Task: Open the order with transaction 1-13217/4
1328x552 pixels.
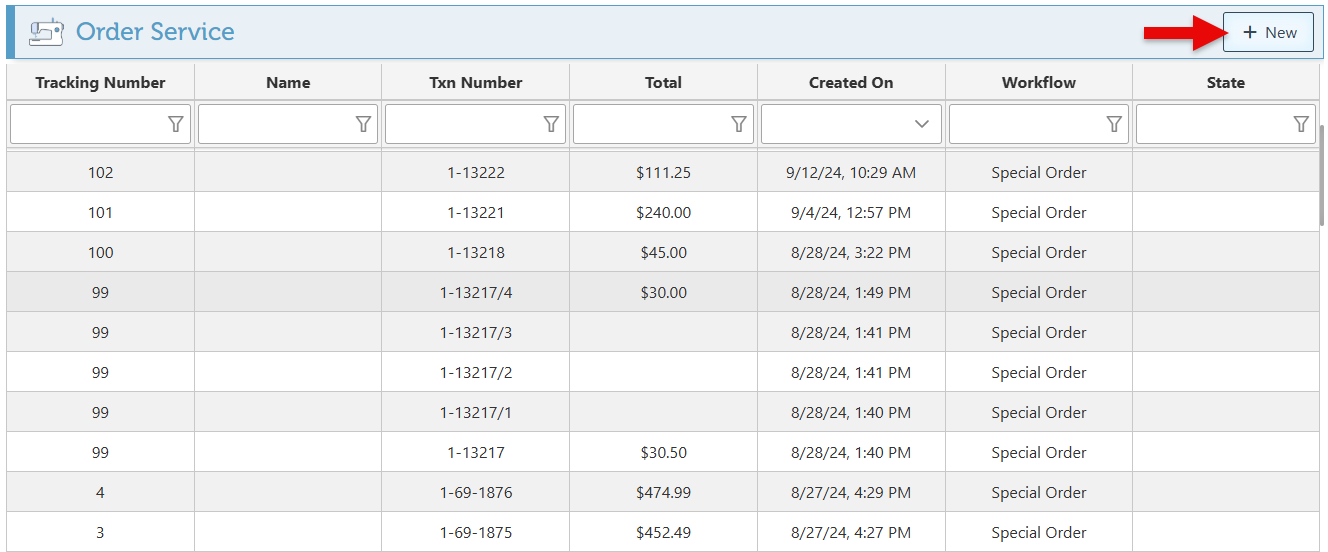Action: point(476,293)
